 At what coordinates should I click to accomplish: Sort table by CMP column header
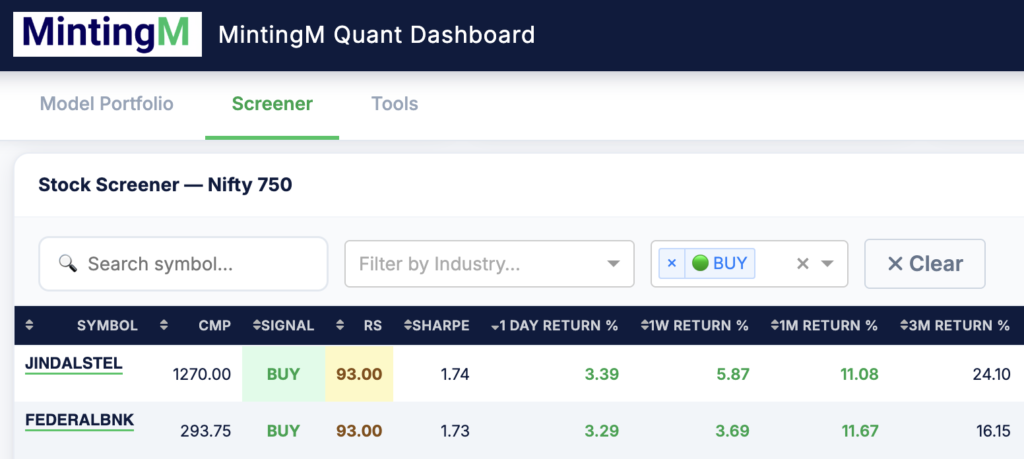212,325
